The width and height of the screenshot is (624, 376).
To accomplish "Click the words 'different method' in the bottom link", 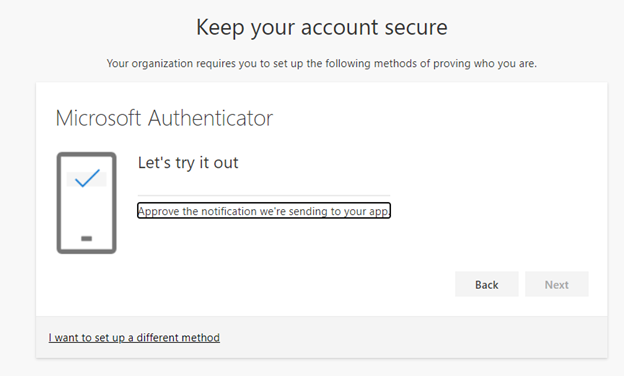I will tap(178, 337).
